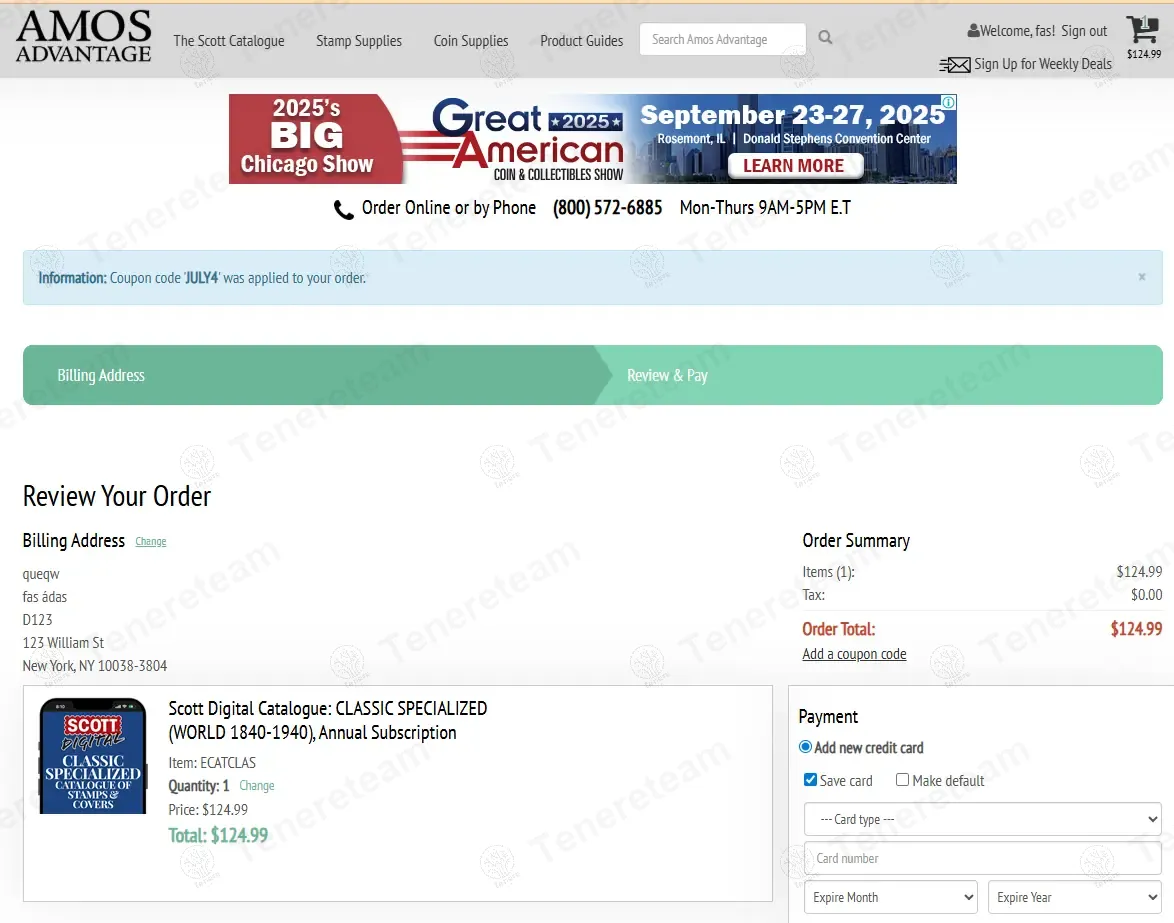The image size is (1174, 923).
Task: Enable the Make default checkbox
Action: pyautogui.click(x=902, y=780)
